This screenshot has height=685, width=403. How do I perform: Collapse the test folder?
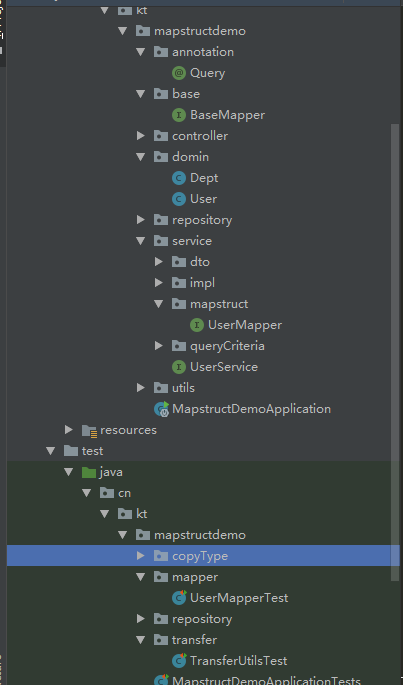pos(51,450)
